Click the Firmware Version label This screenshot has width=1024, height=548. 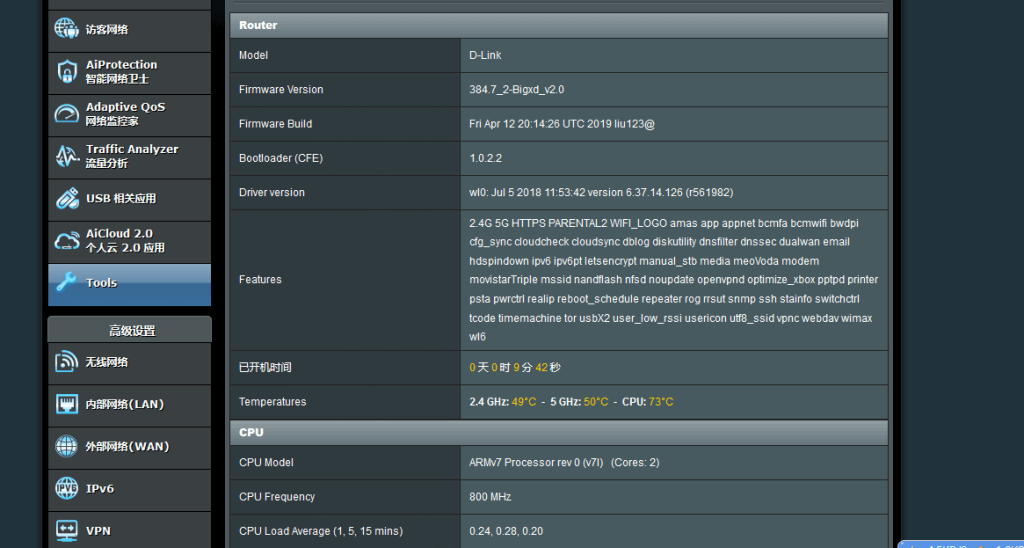281,89
